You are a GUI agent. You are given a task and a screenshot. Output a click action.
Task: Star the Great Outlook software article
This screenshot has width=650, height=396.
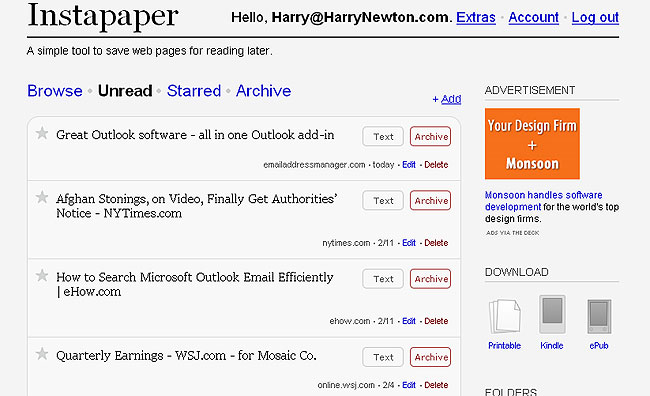pyautogui.click(x=42, y=133)
